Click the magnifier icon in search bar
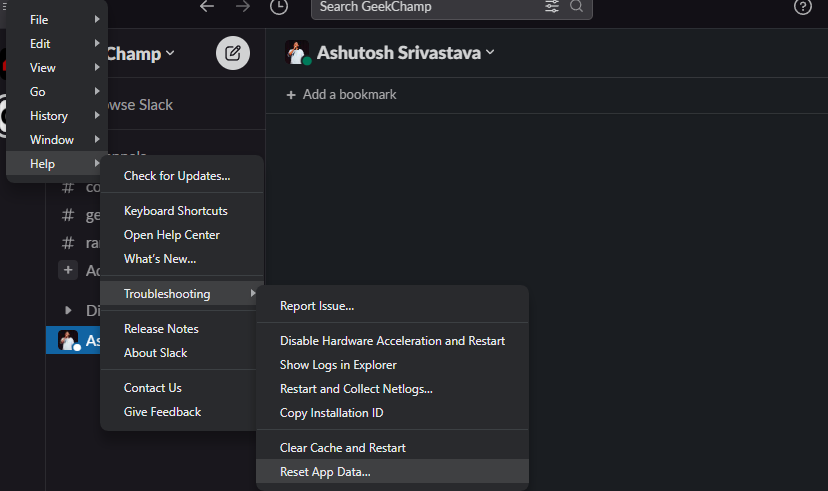The image size is (828, 491). coord(577,7)
